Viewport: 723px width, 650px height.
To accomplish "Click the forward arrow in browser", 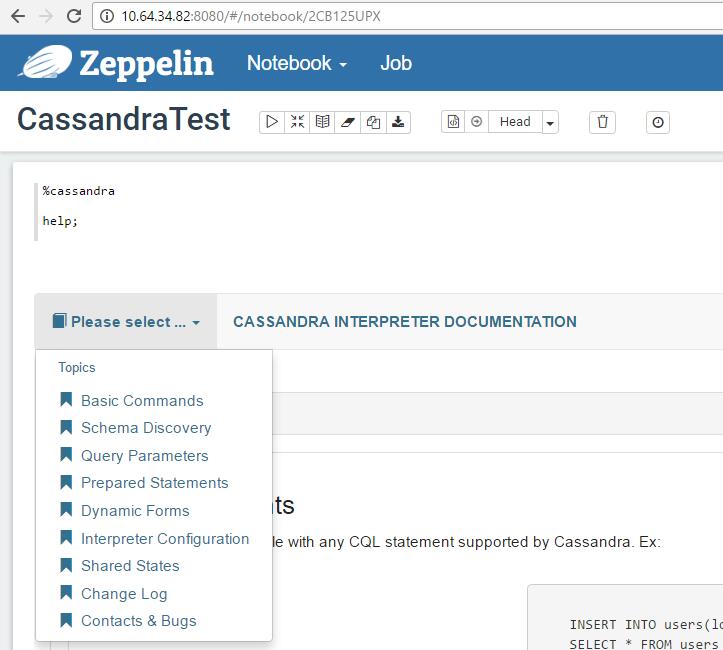I will tap(46, 16).
